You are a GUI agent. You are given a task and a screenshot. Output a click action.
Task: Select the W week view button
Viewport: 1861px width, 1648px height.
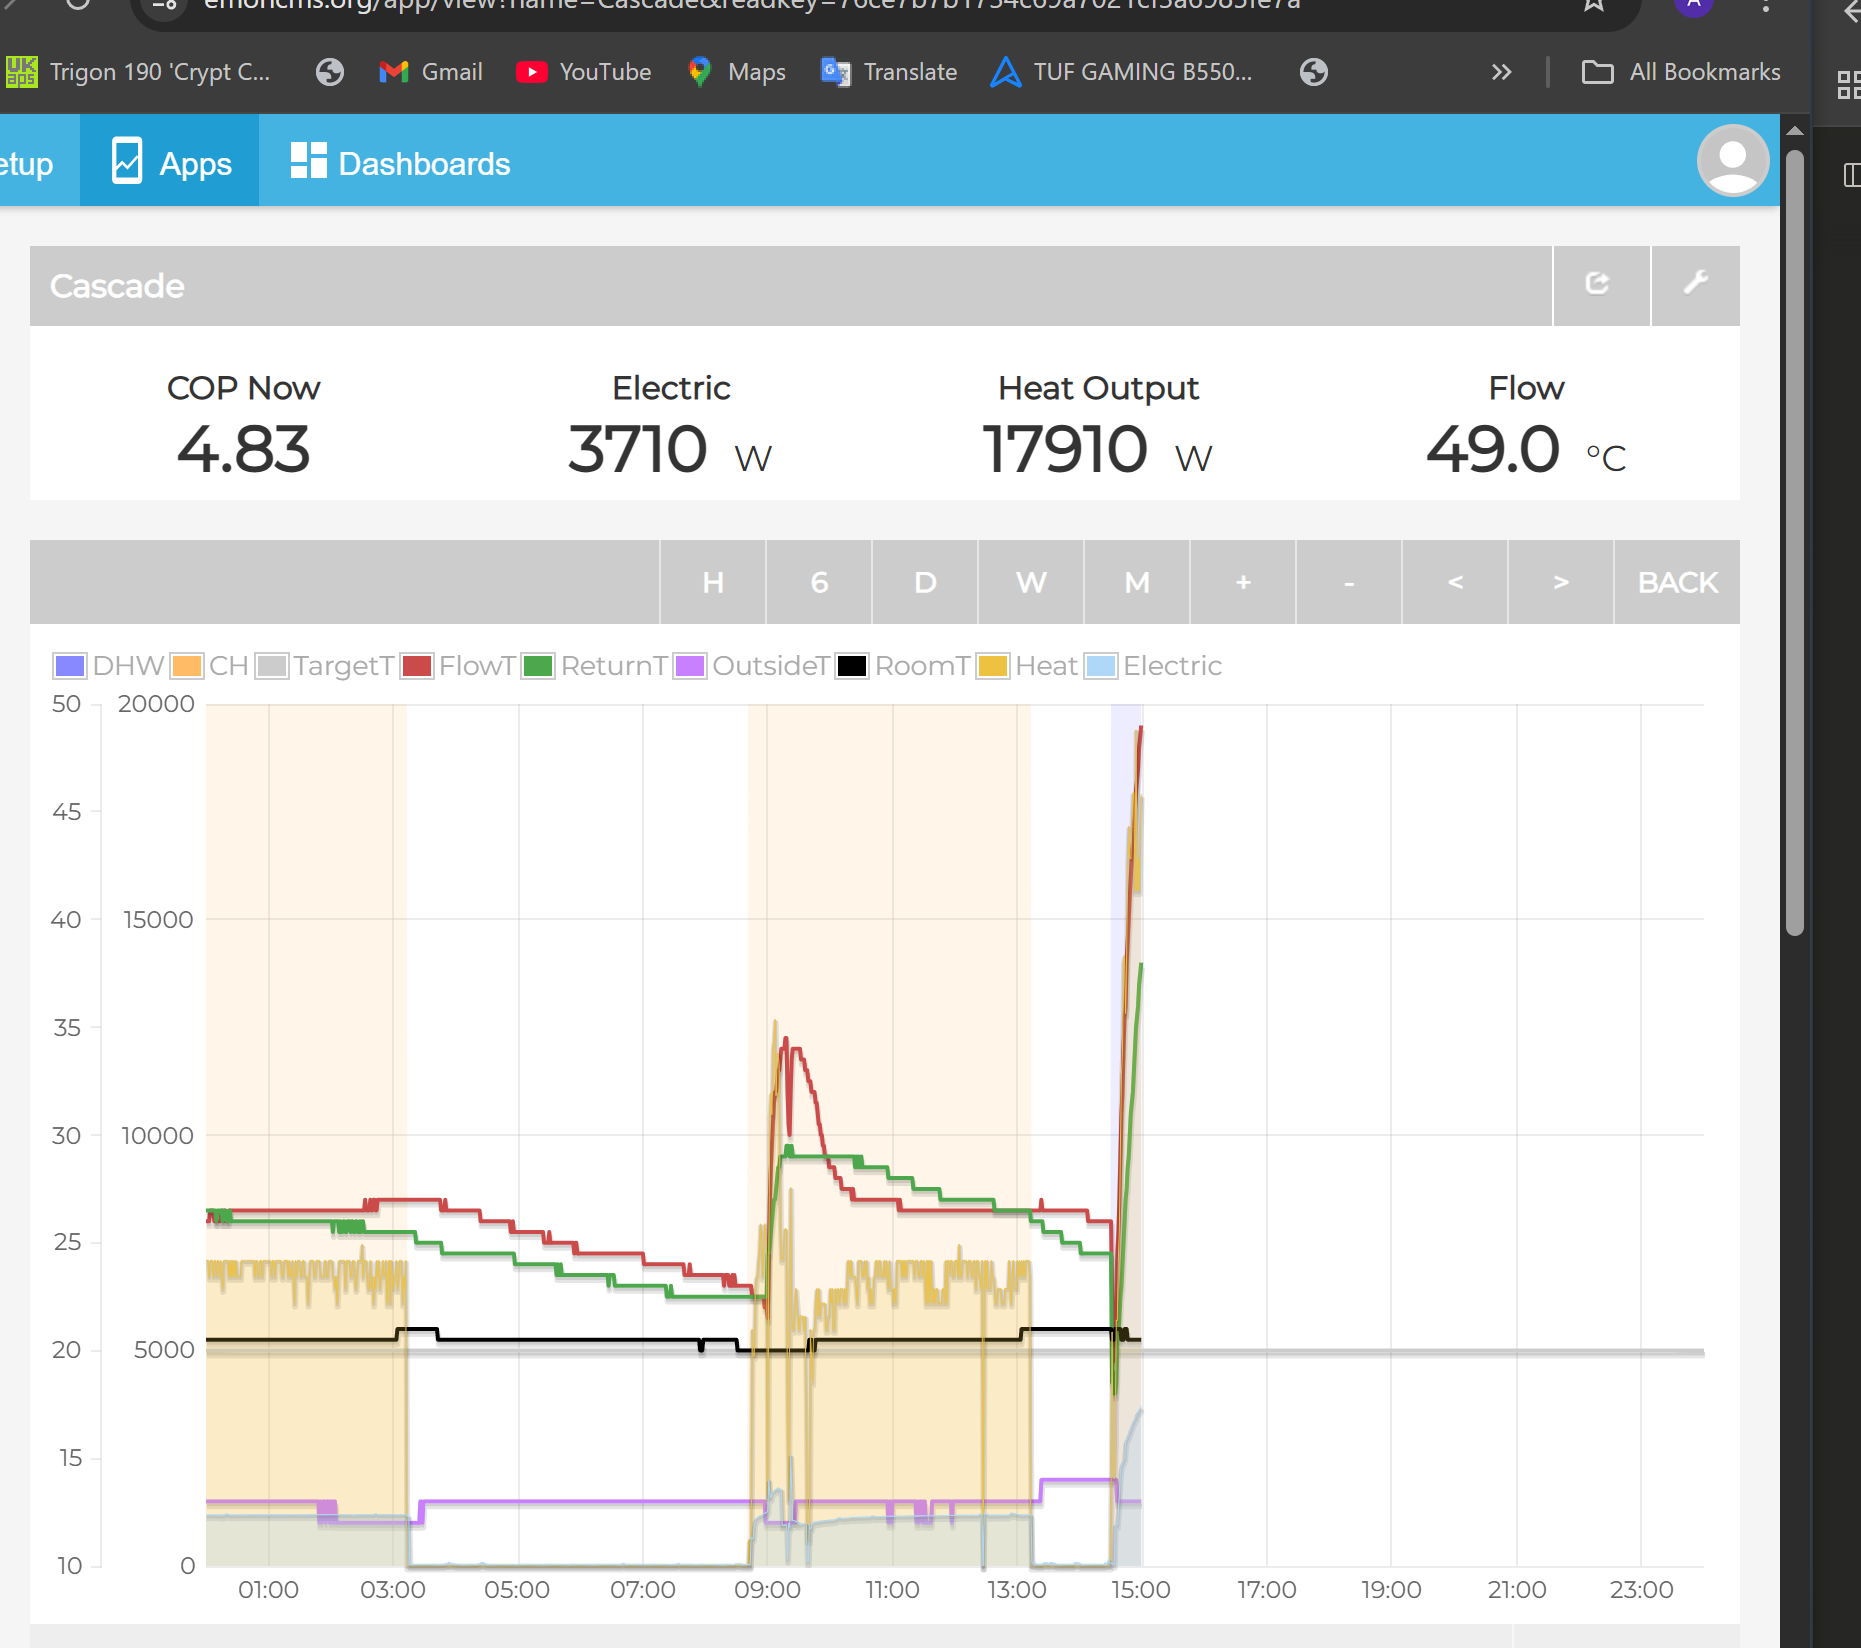click(1030, 582)
